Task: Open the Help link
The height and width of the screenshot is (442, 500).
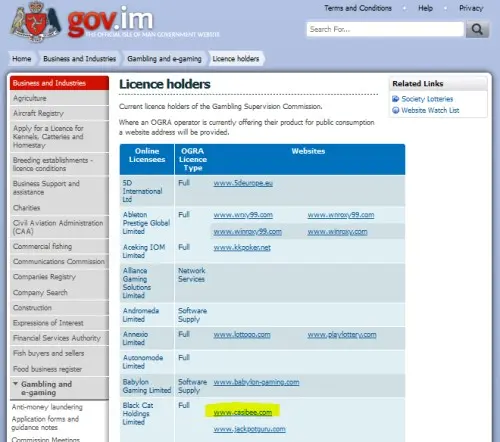Action: coord(425,8)
